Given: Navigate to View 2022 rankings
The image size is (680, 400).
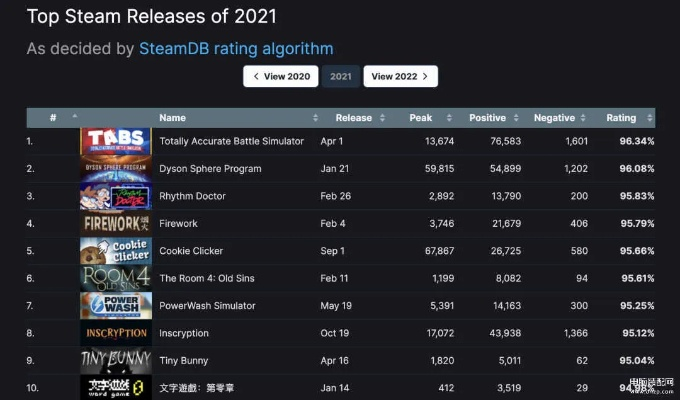Looking at the screenshot, I should tap(400, 76).
